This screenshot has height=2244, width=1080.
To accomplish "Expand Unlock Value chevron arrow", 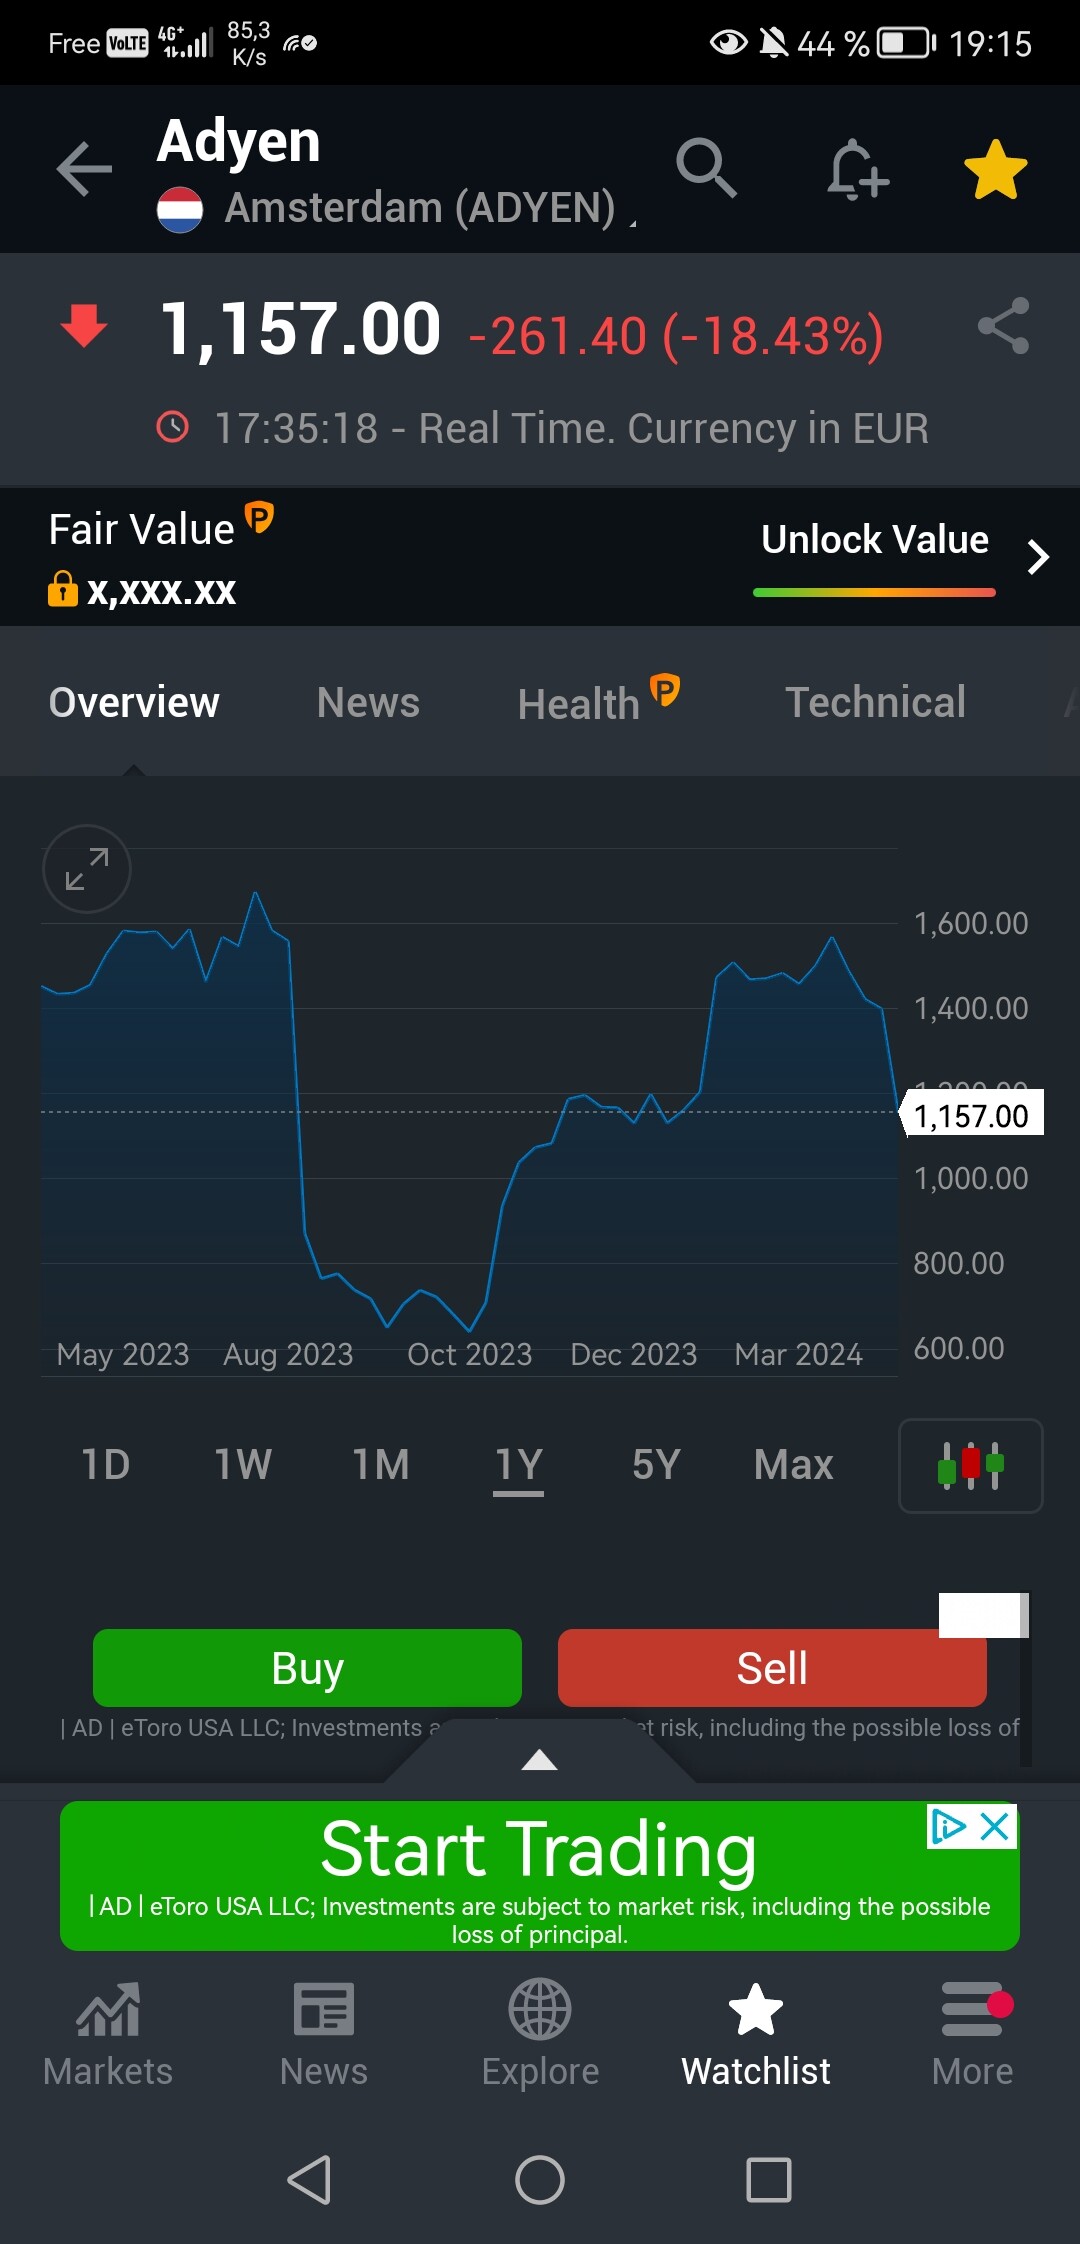I will pos(1038,557).
